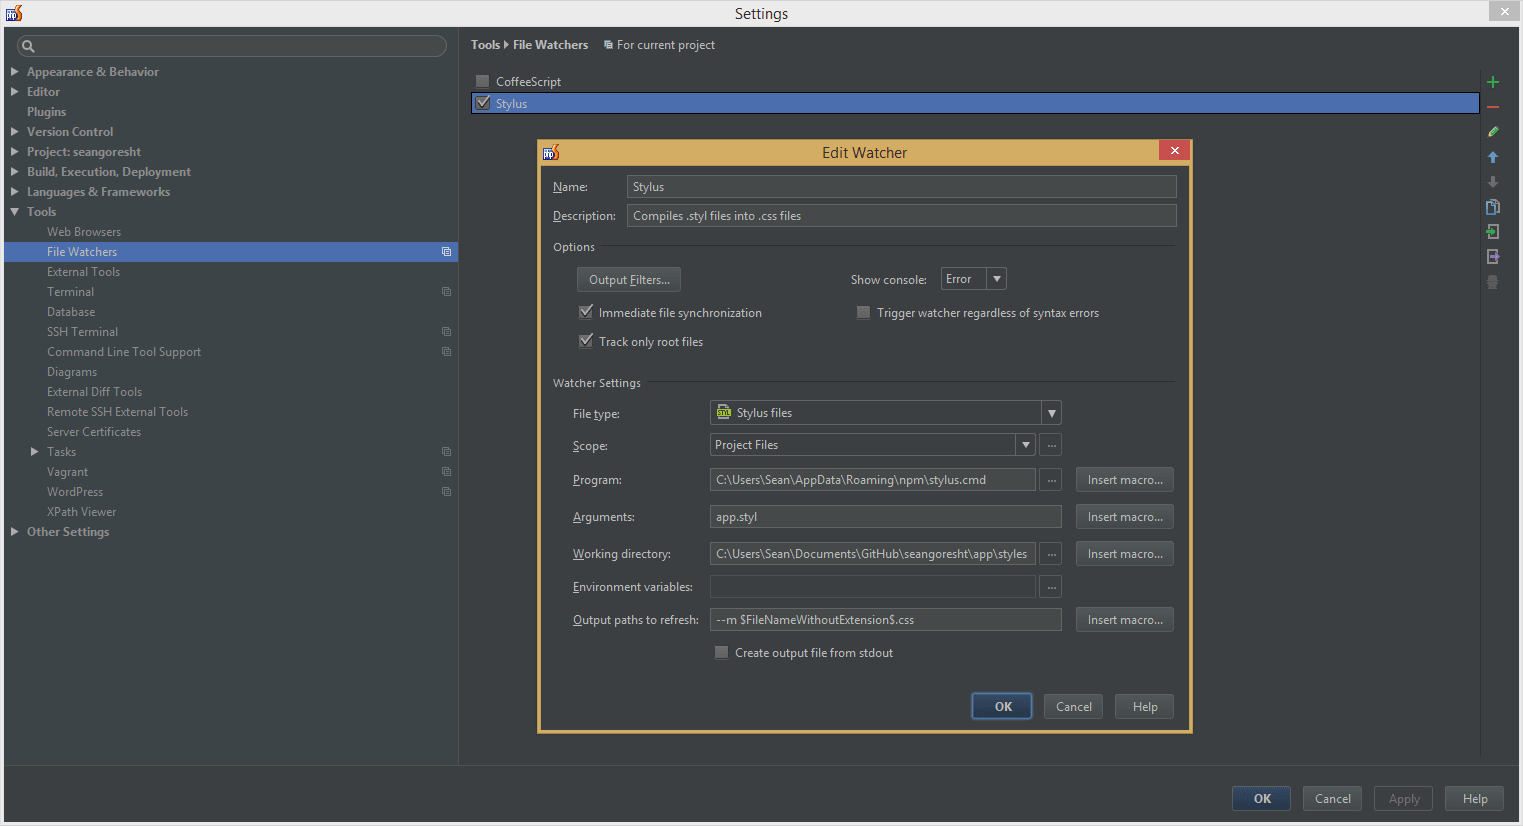Viewport: 1523px width, 826px height.
Task: Expand Project: seangoresht settings
Action: point(14,152)
